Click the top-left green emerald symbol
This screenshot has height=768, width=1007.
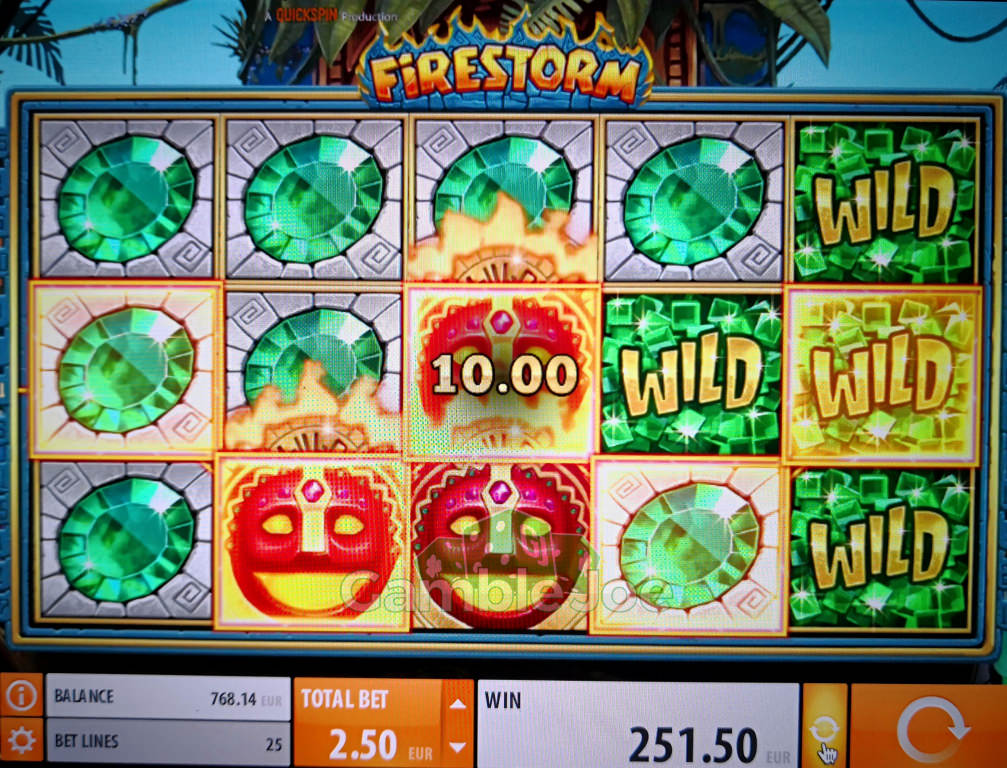pyautogui.click(x=126, y=198)
